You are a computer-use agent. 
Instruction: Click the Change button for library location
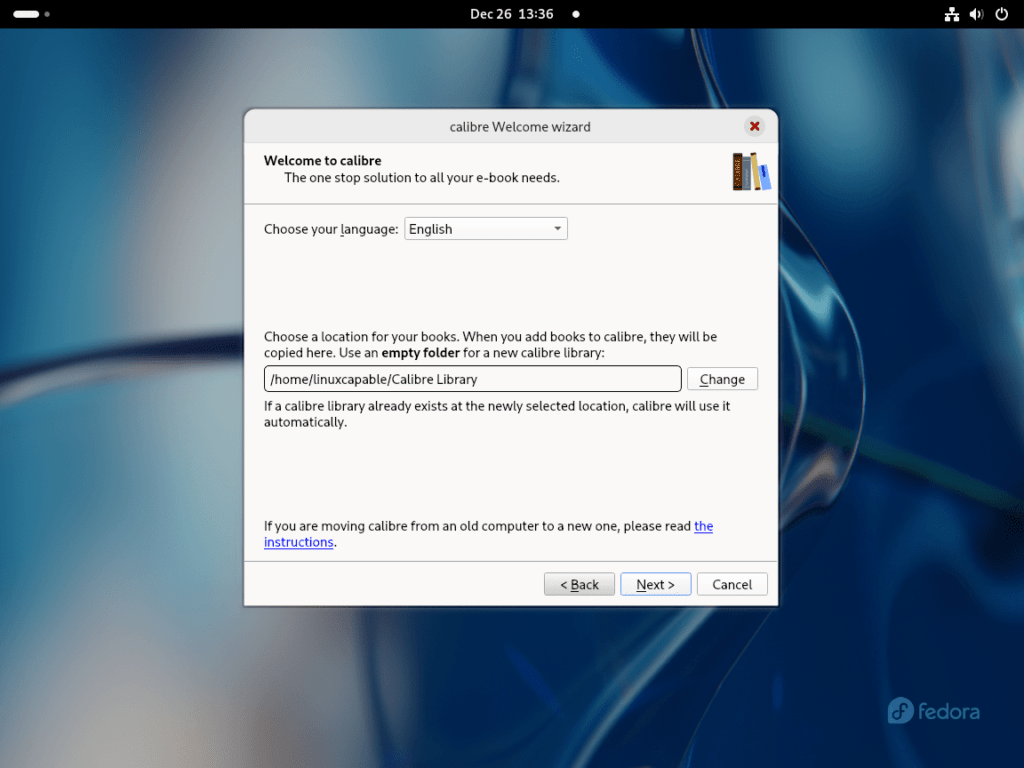tap(722, 379)
